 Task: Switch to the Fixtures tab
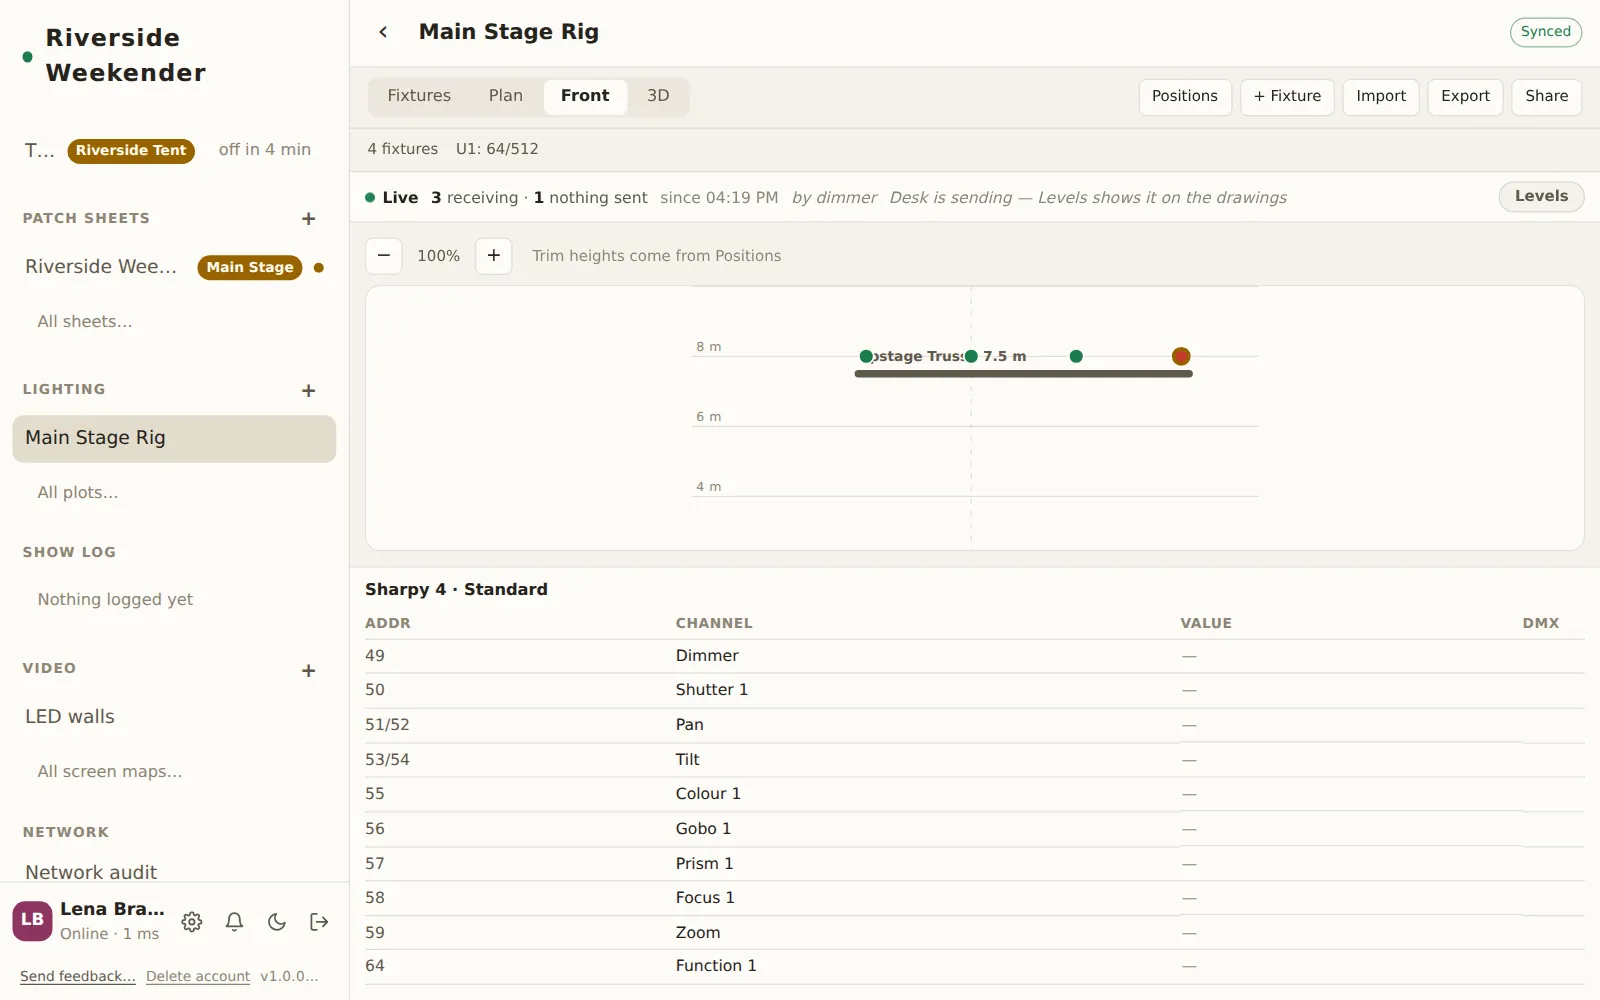point(419,96)
